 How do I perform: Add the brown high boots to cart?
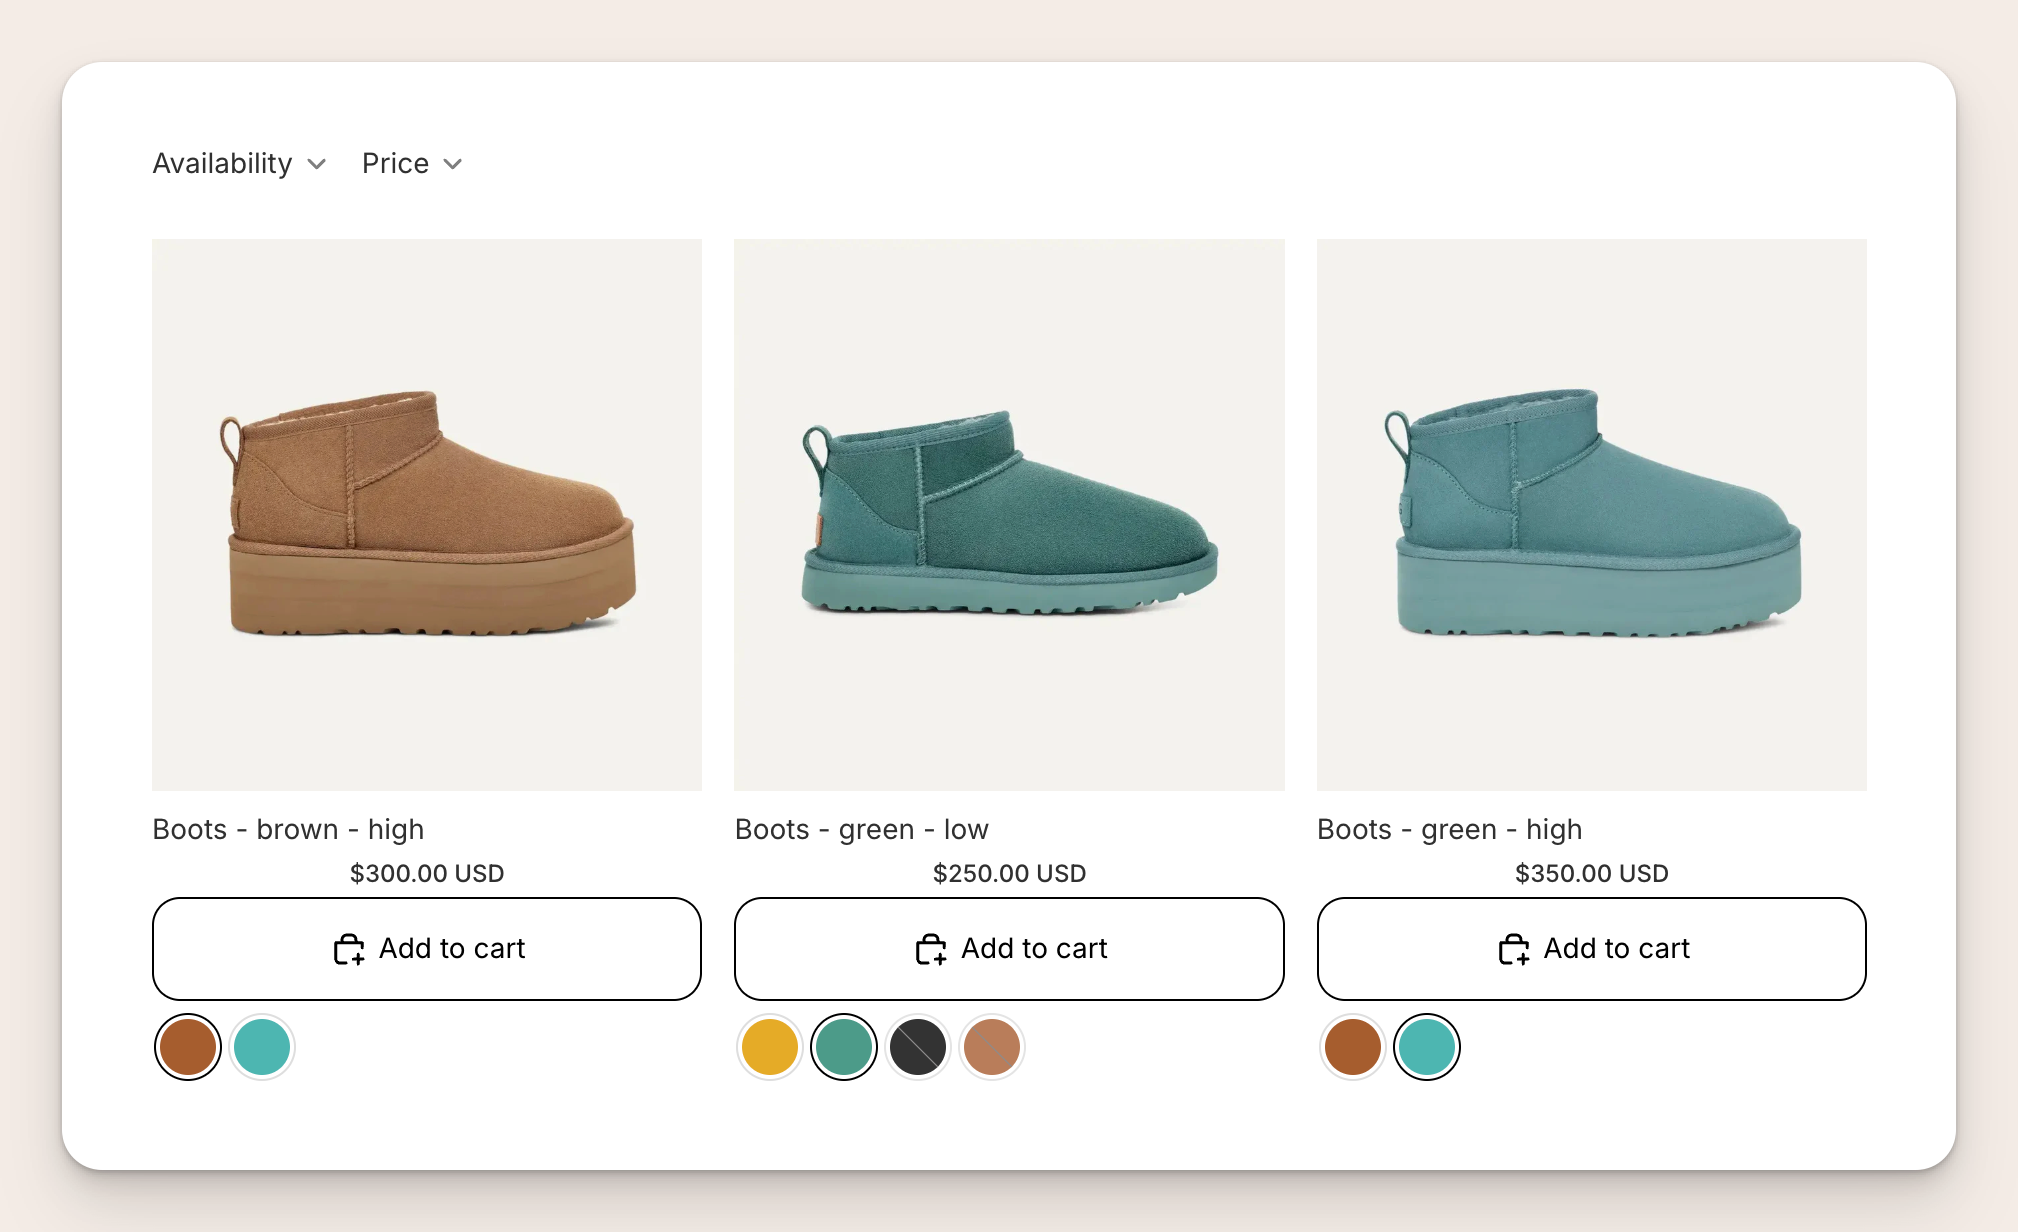click(x=427, y=948)
